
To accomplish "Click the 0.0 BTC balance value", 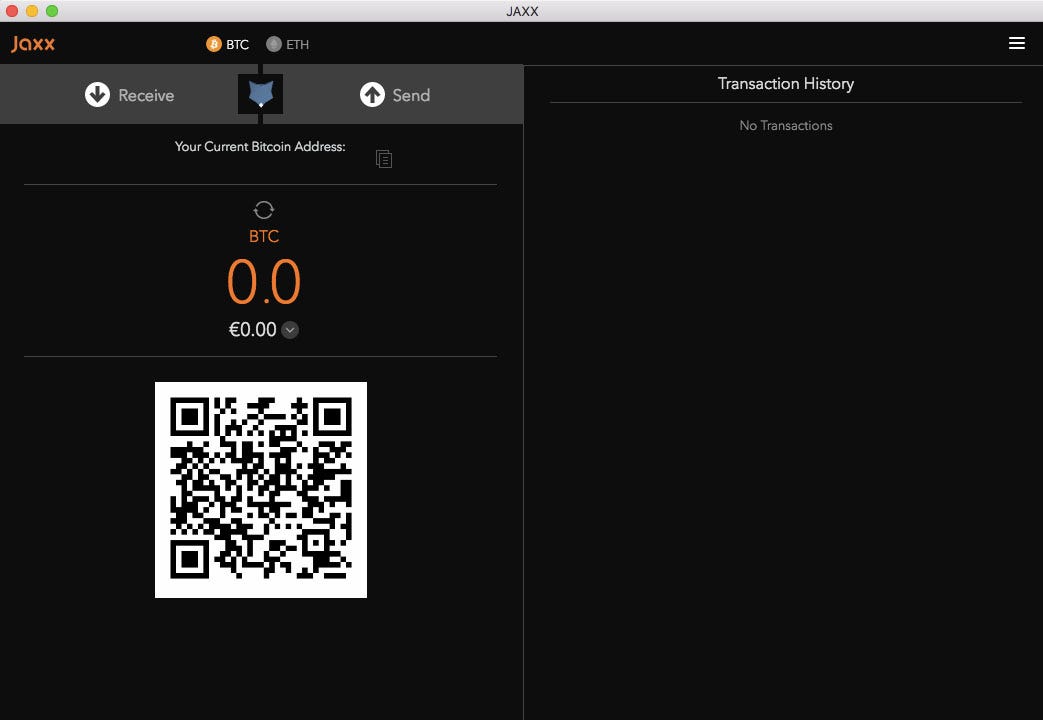I will coord(264,281).
